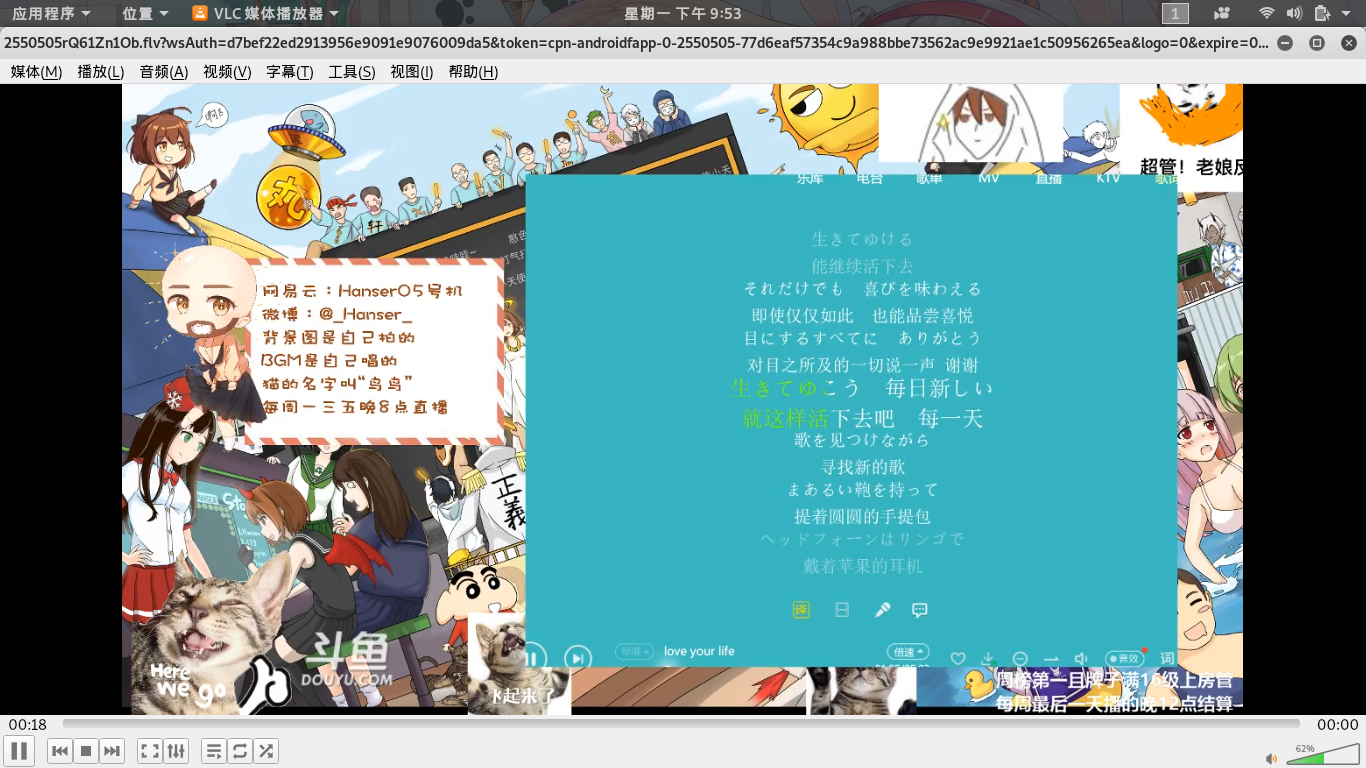Close the VLC window
The image size is (1366, 768).
coord(1348,43)
